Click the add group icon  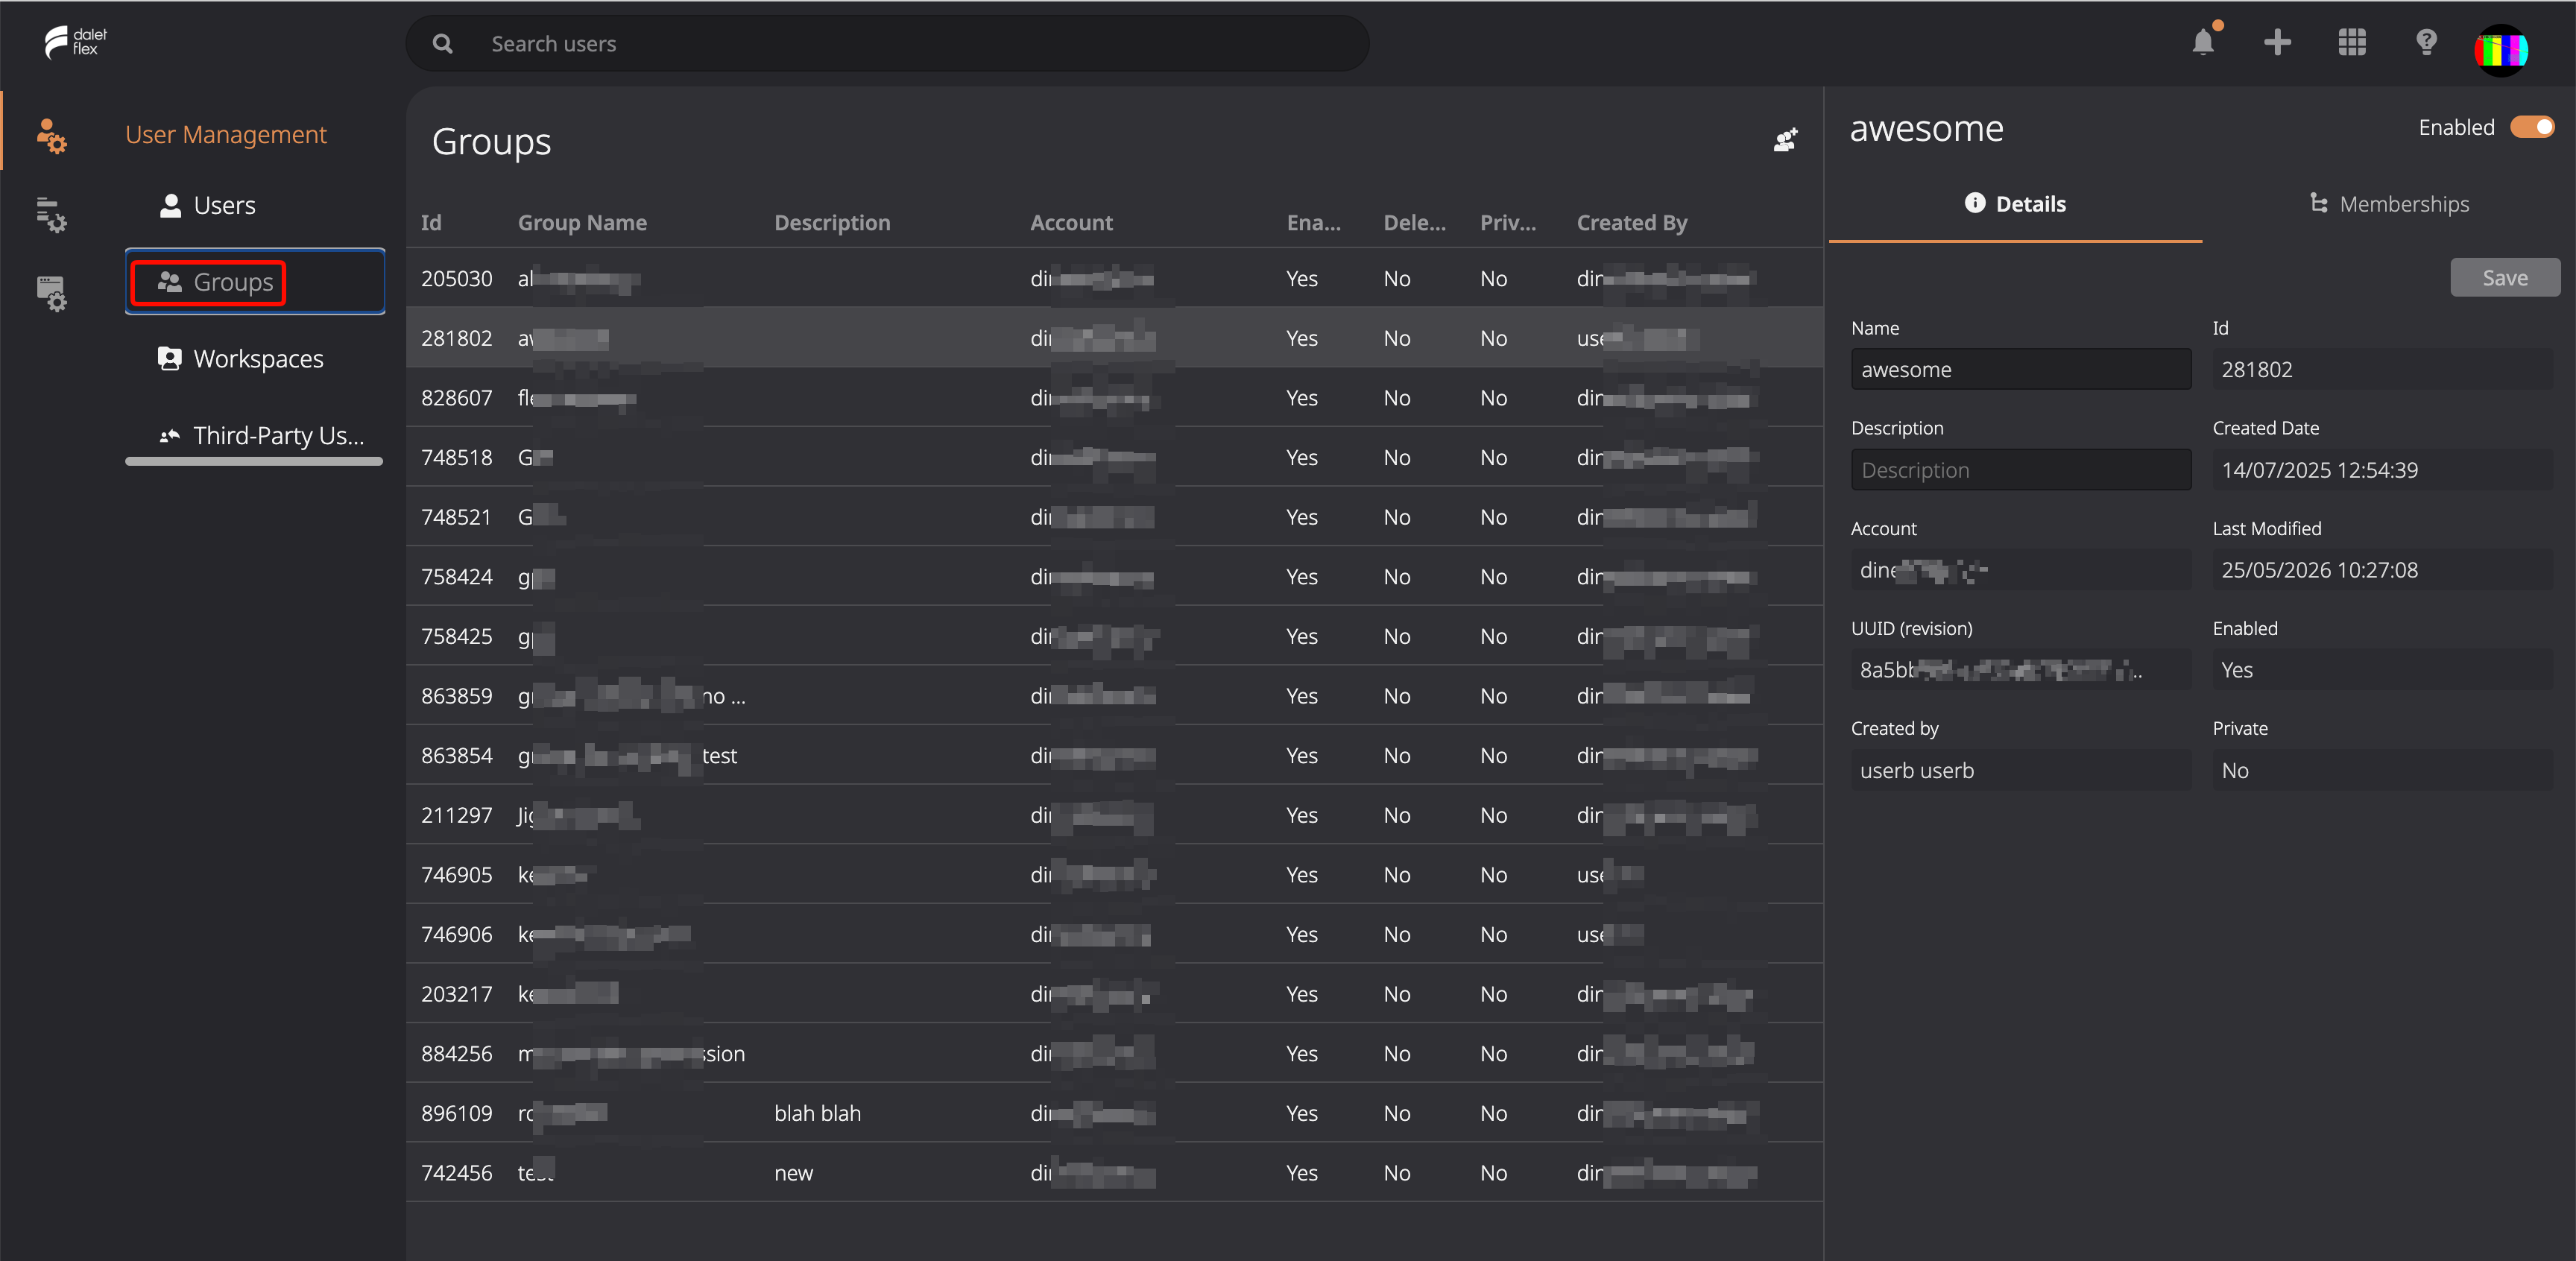[1786, 140]
